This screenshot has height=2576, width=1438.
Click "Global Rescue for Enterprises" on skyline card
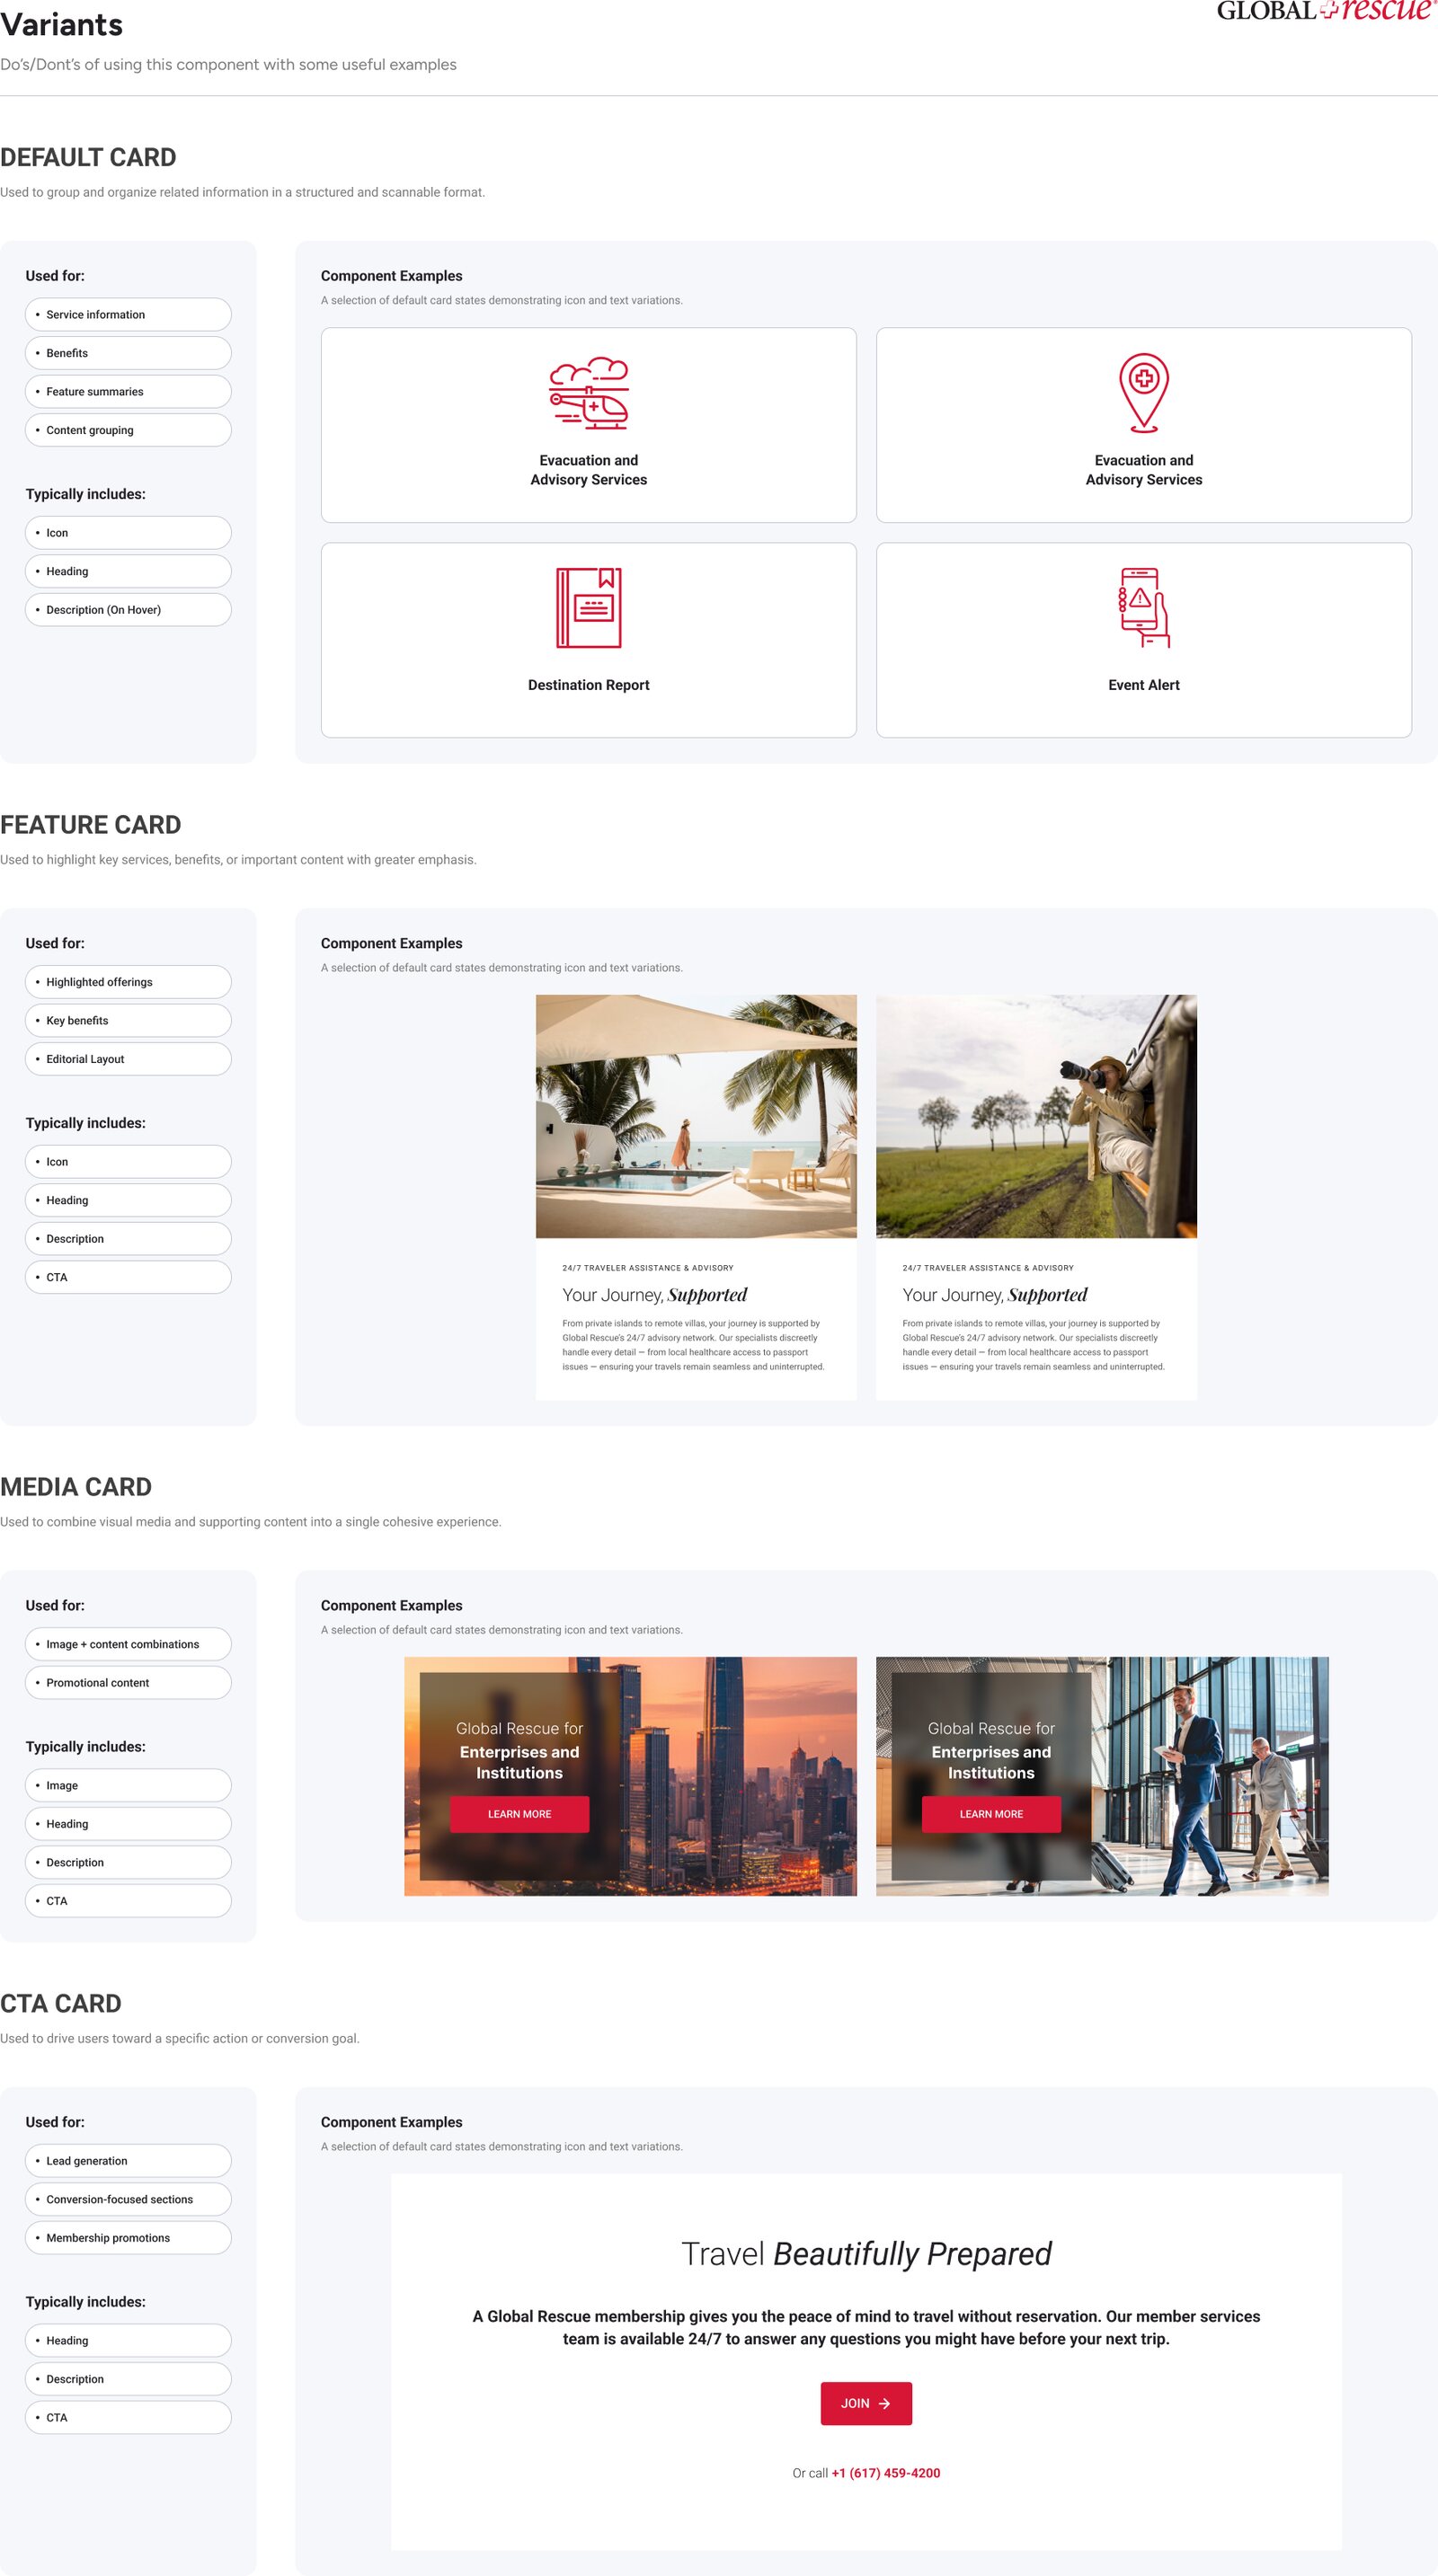(x=519, y=1750)
